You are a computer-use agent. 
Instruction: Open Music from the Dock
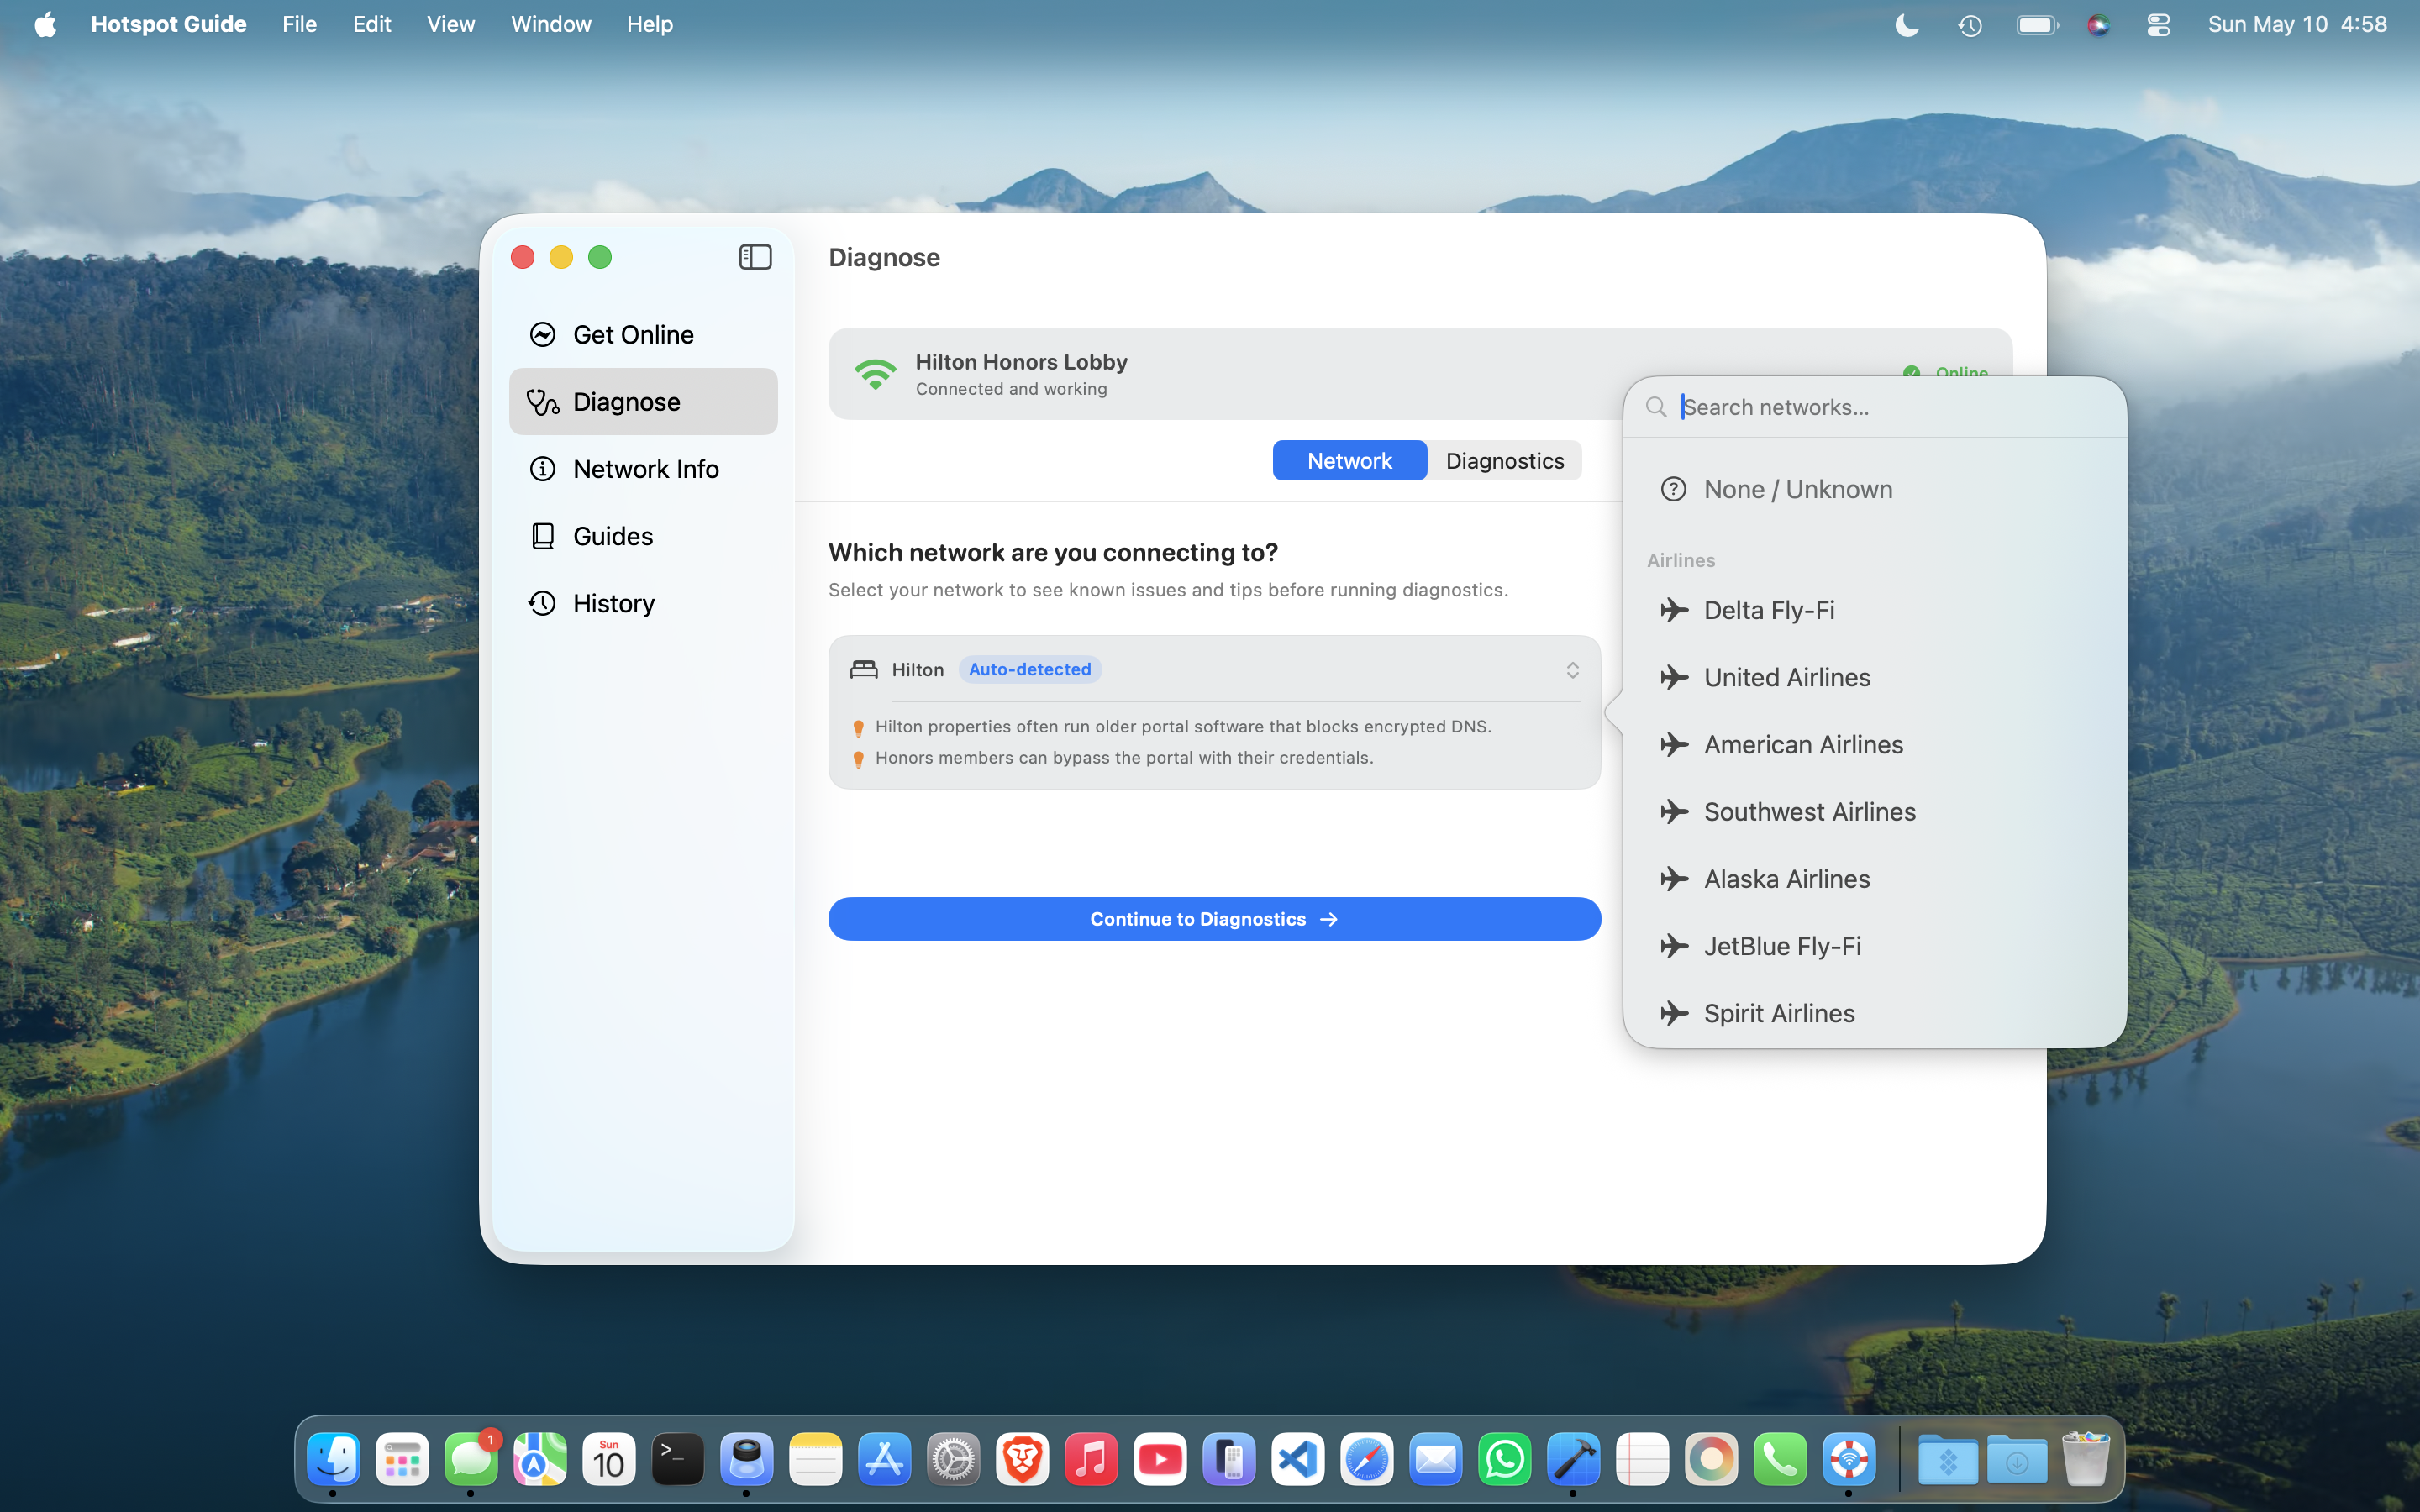coord(1091,1460)
